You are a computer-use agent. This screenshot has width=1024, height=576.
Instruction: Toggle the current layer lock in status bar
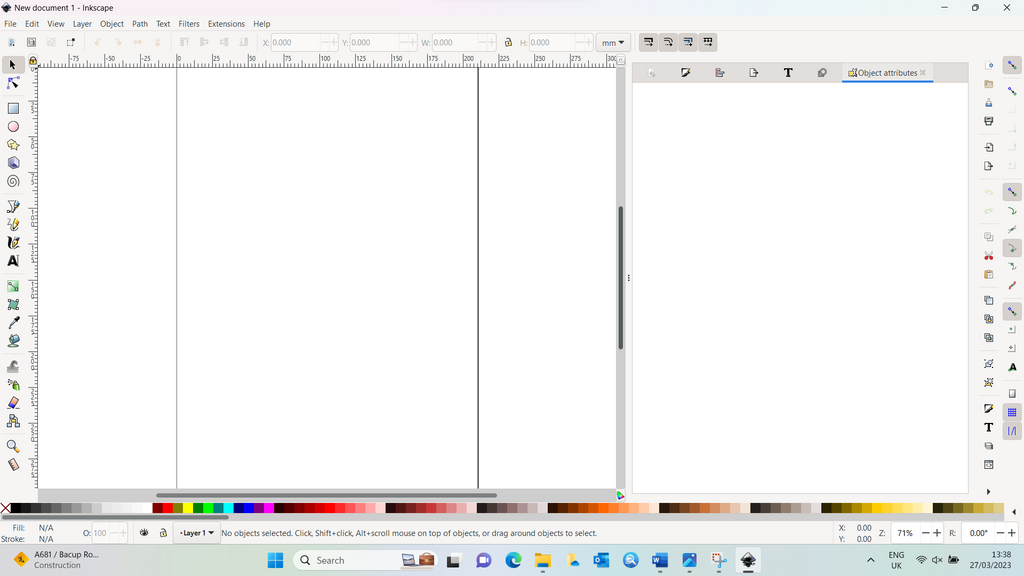[x=163, y=533]
